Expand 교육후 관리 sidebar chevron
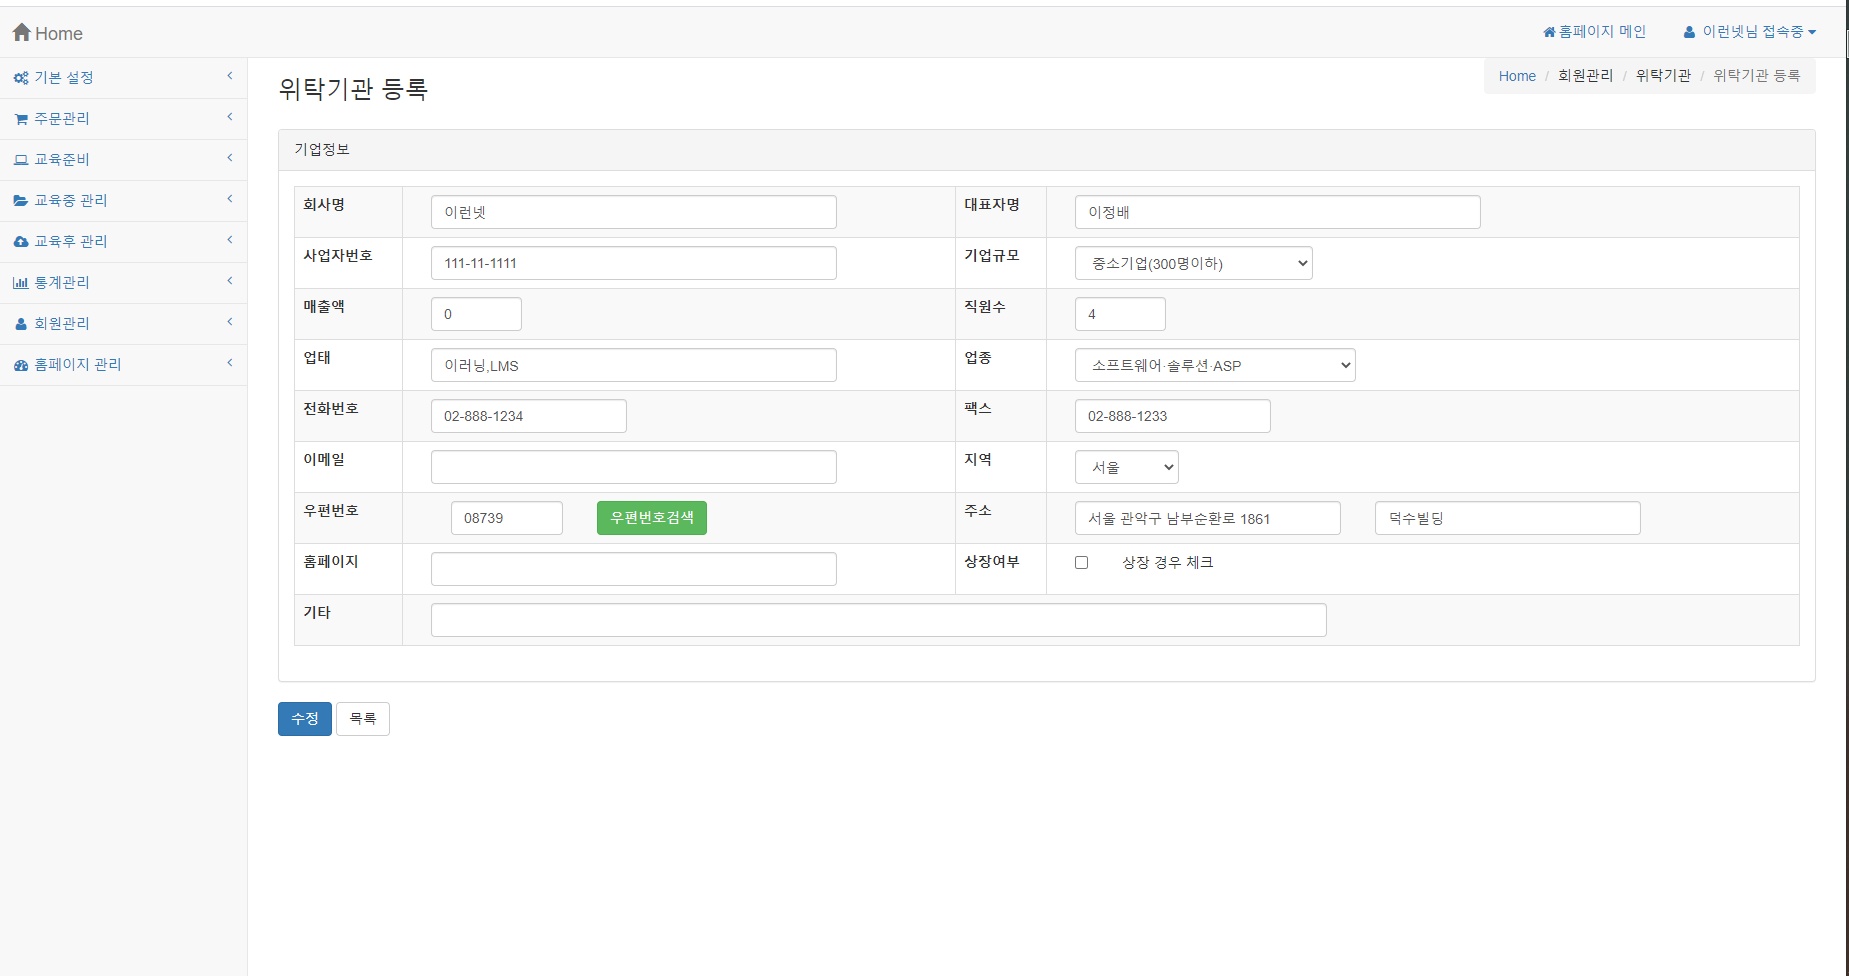This screenshot has width=1849, height=976. click(x=230, y=240)
